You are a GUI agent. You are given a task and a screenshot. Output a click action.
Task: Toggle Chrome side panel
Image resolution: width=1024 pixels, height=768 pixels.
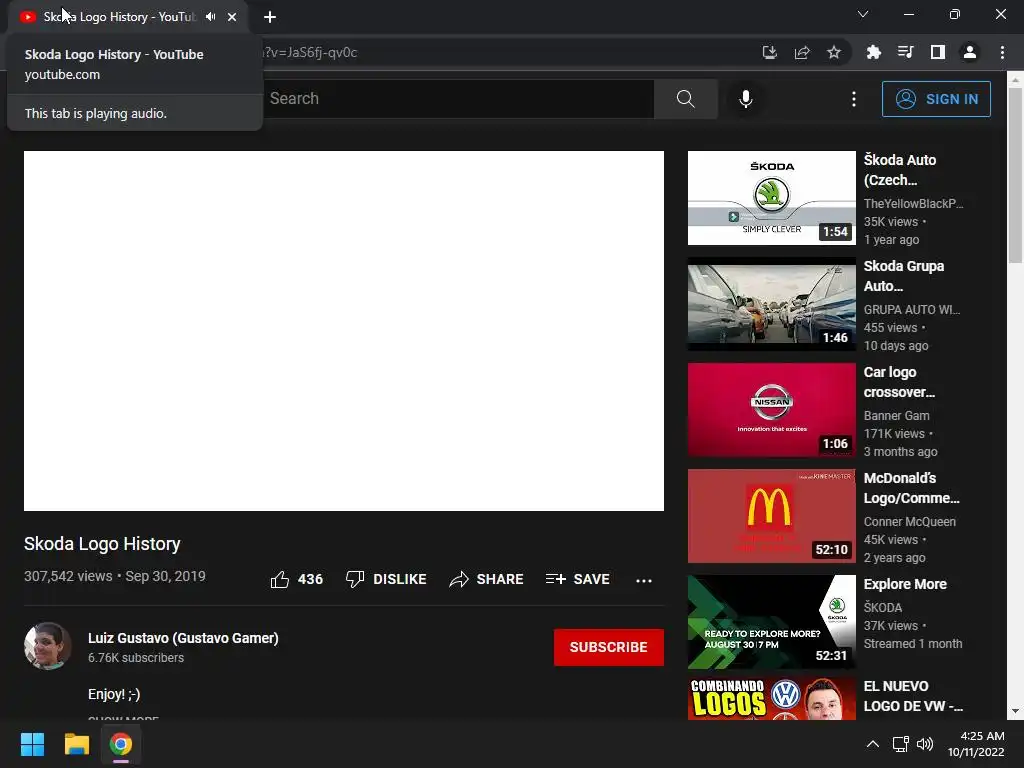[x=938, y=52]
